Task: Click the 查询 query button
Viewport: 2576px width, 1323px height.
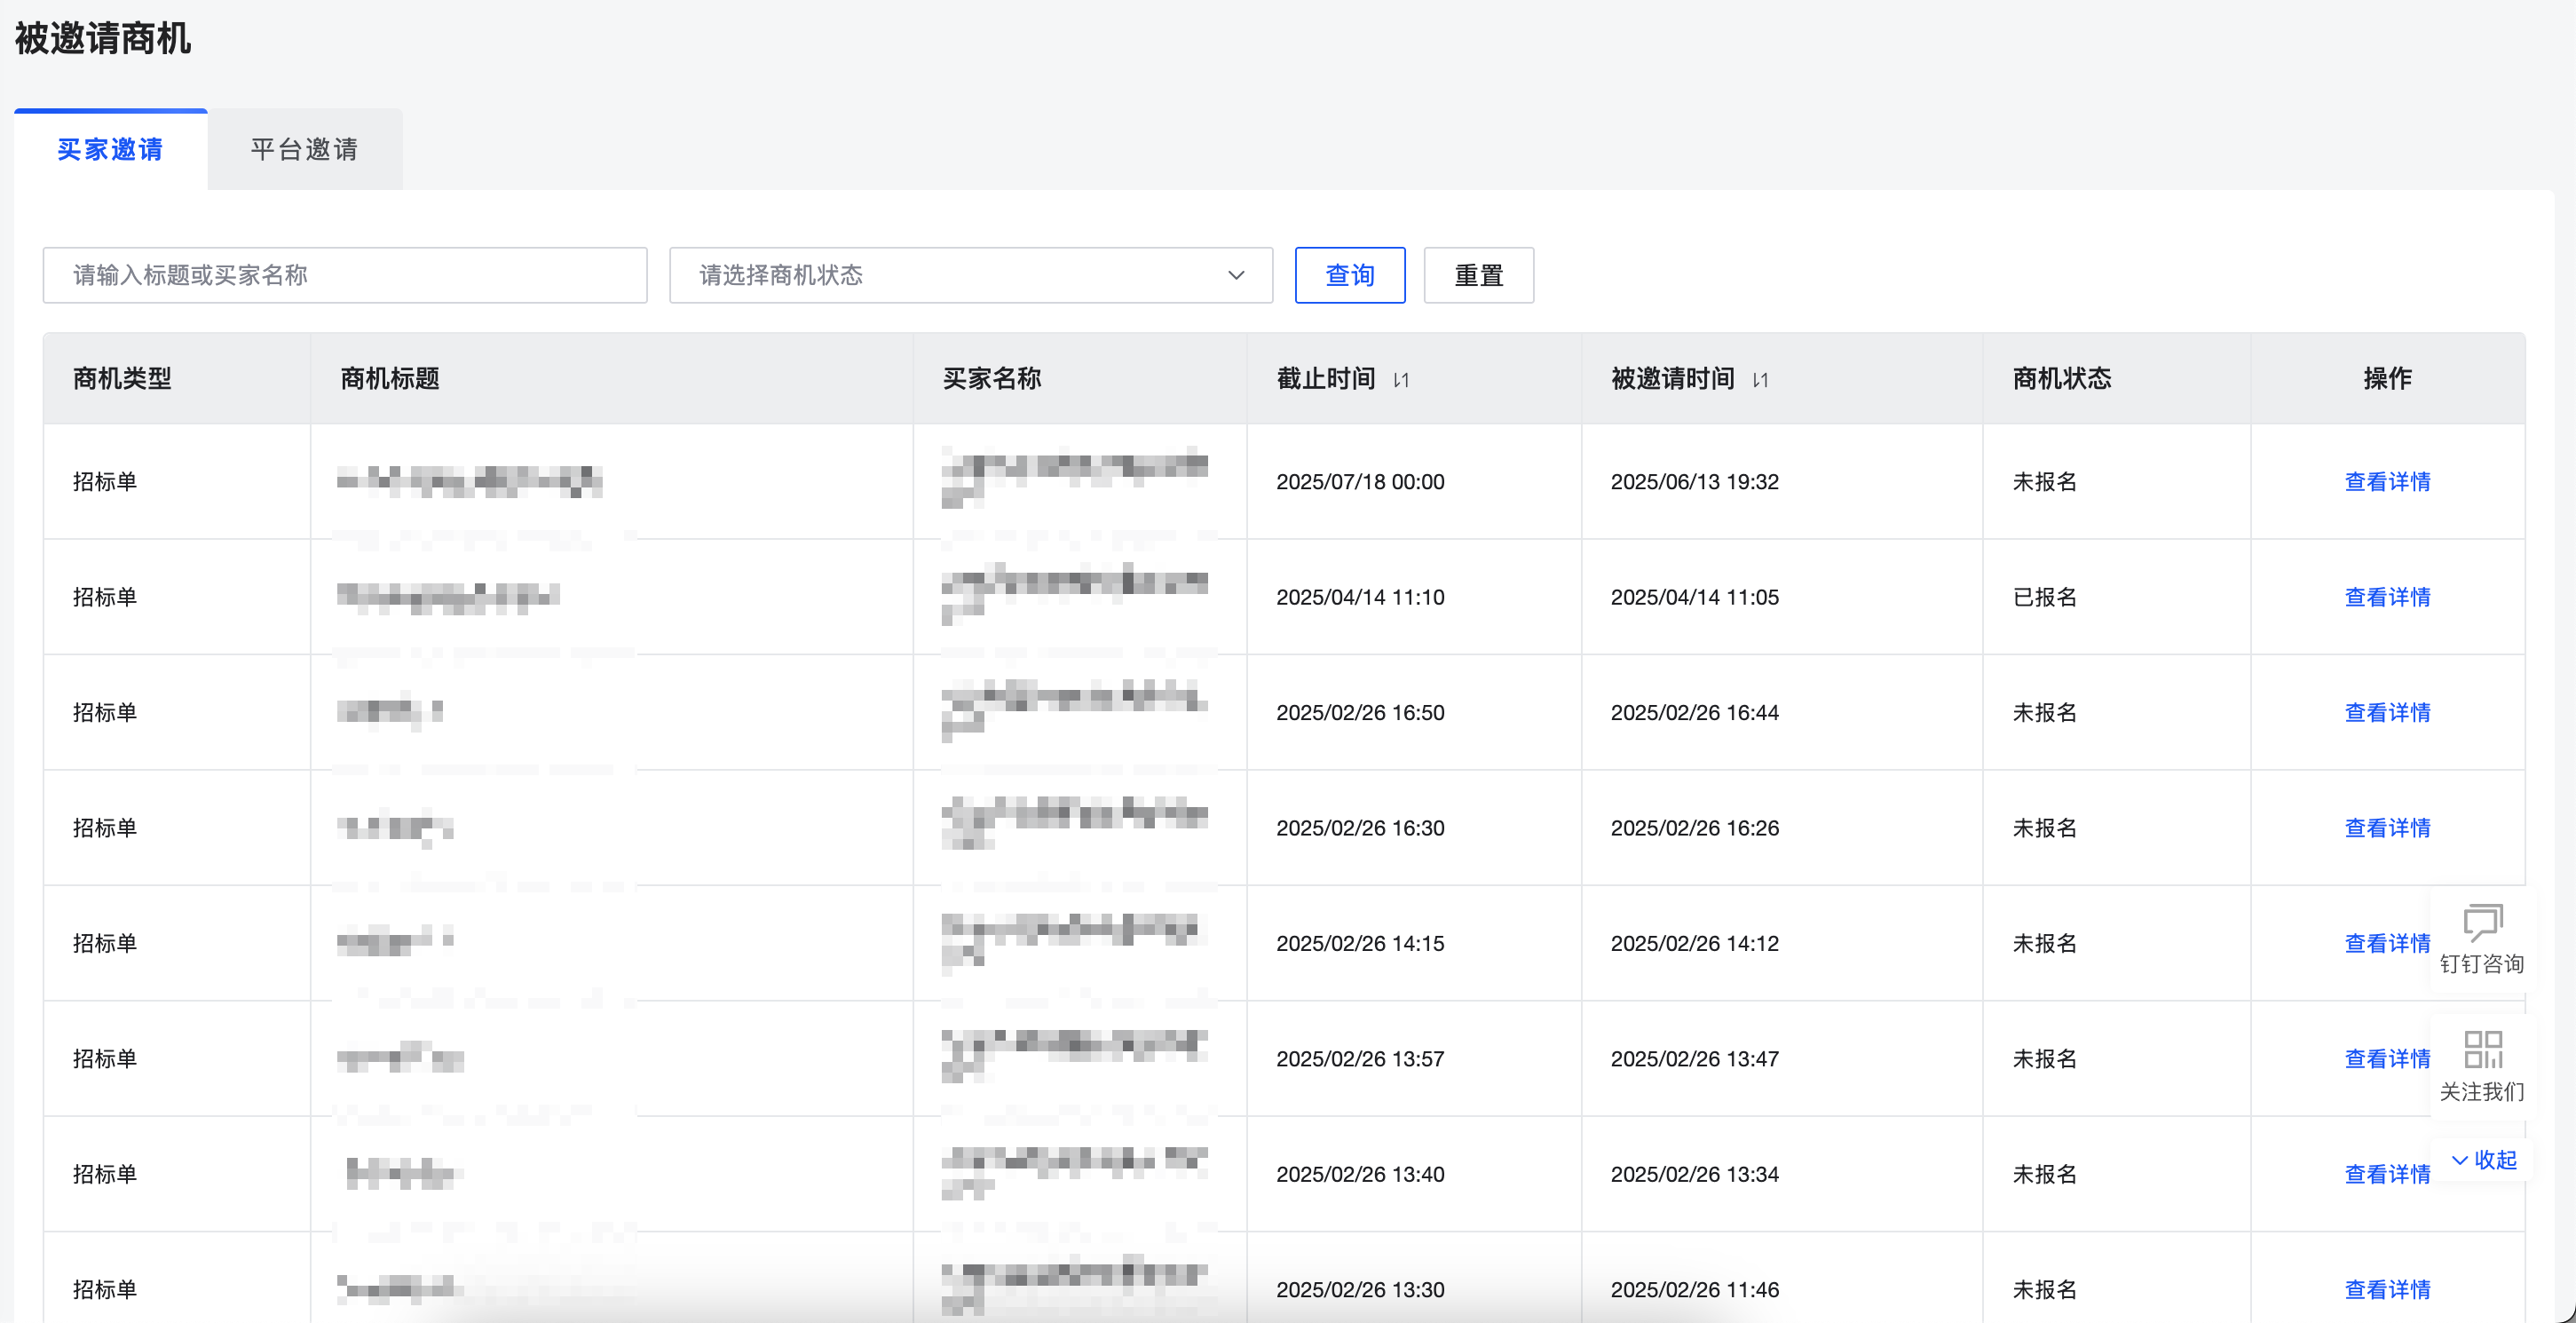Action: 1349,275
